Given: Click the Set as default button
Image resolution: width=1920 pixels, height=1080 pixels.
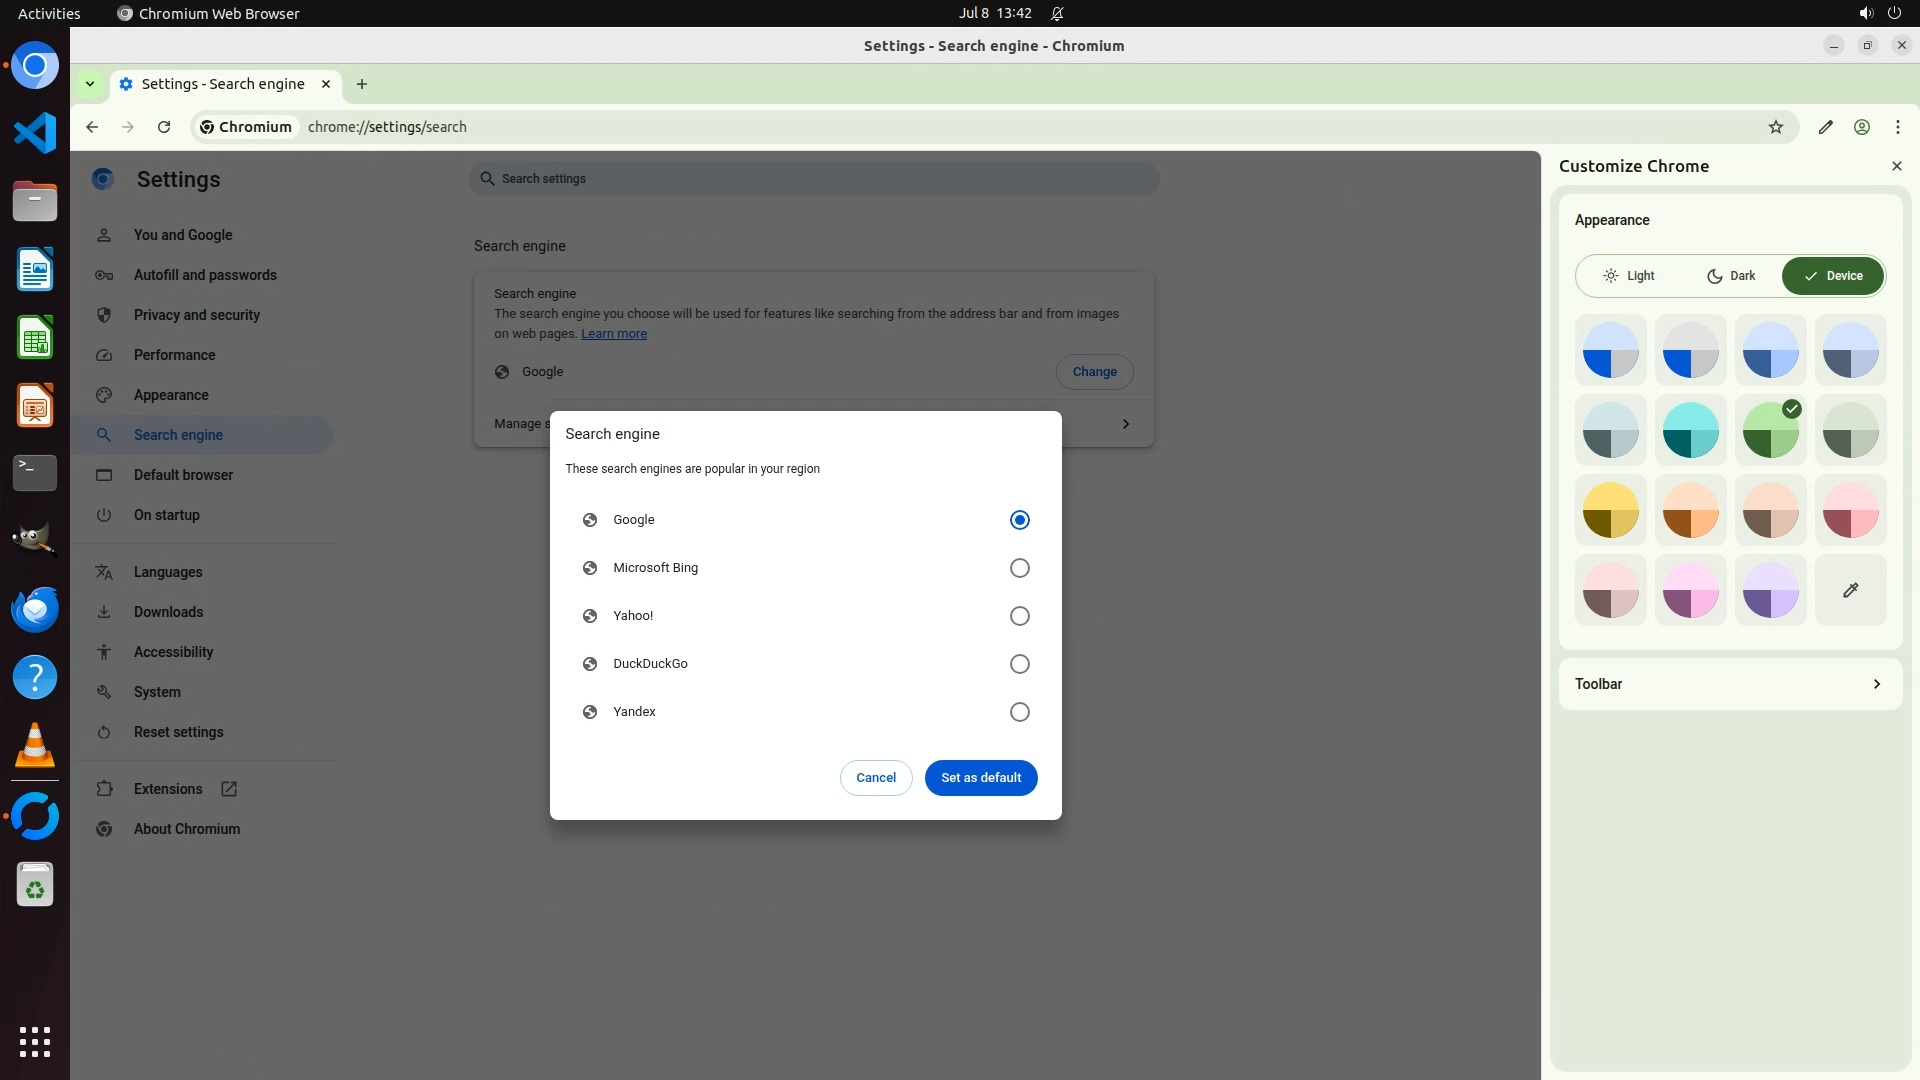Looking at the screenshot, I should [980, 778].
